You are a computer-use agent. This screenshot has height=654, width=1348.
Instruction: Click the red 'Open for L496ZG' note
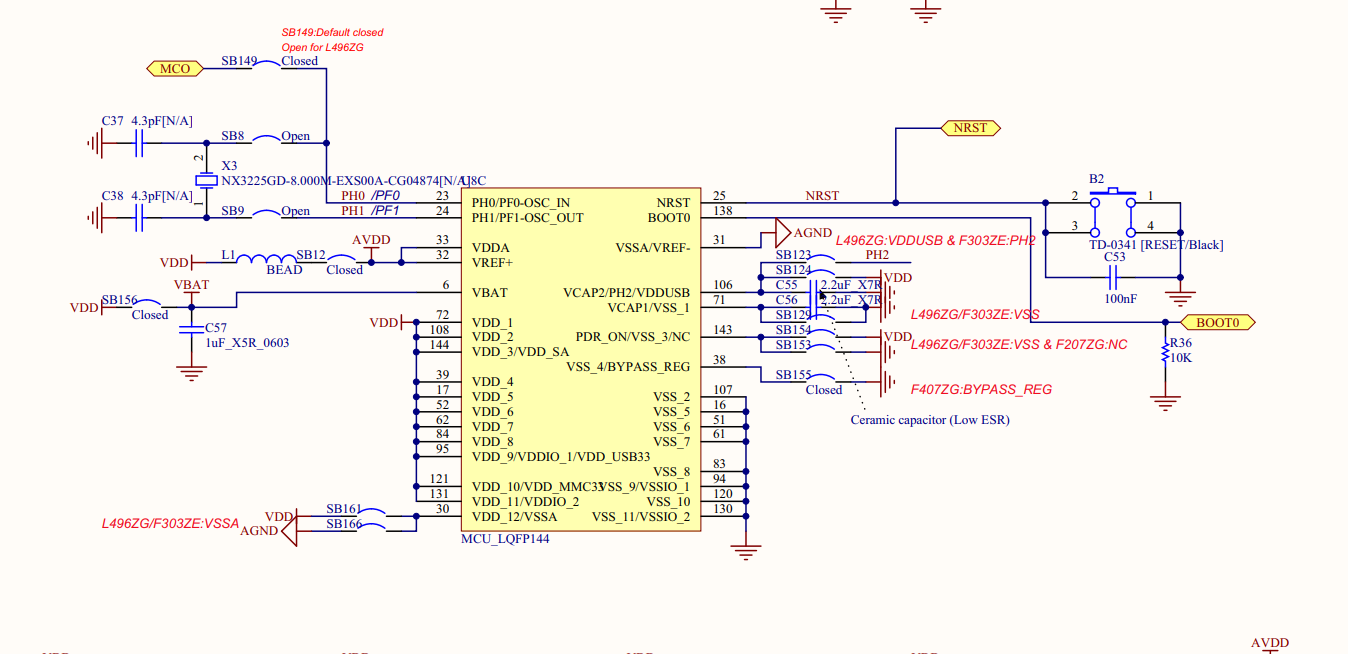tap(322, 47)
